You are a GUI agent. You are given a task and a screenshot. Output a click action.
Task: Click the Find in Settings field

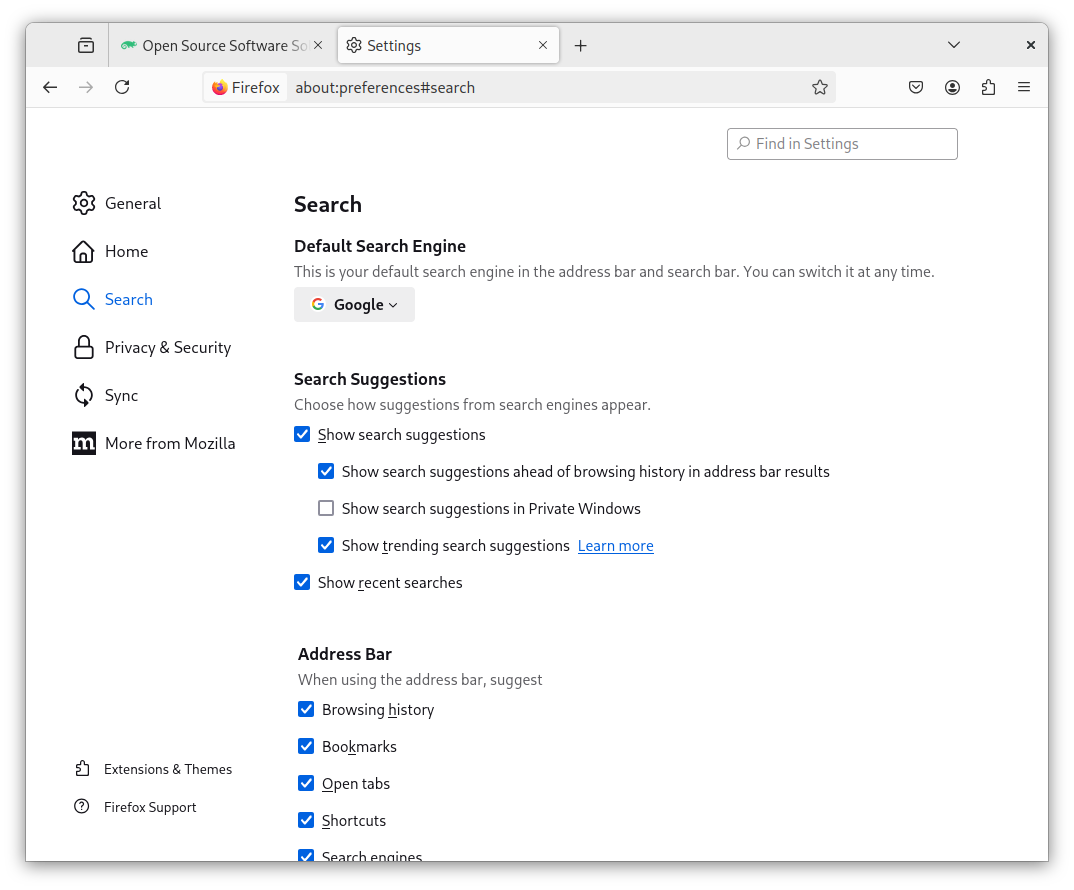[842, 144]
